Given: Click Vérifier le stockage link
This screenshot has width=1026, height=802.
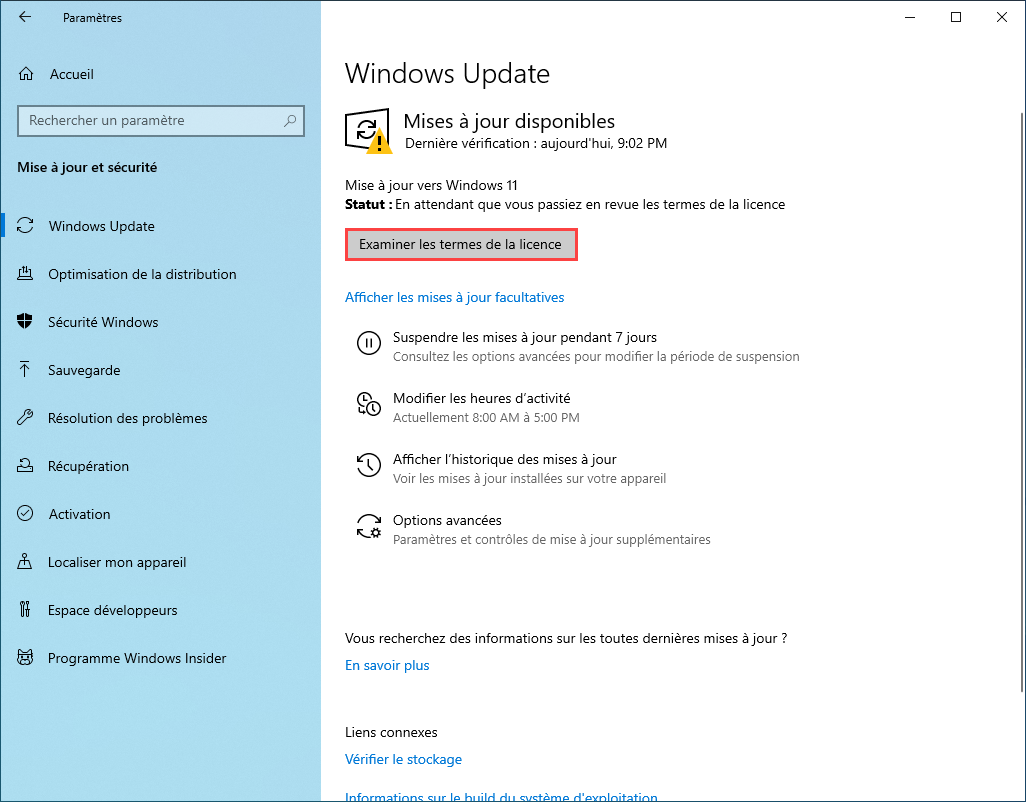Looking at the screenshot, I should [403, 759].
